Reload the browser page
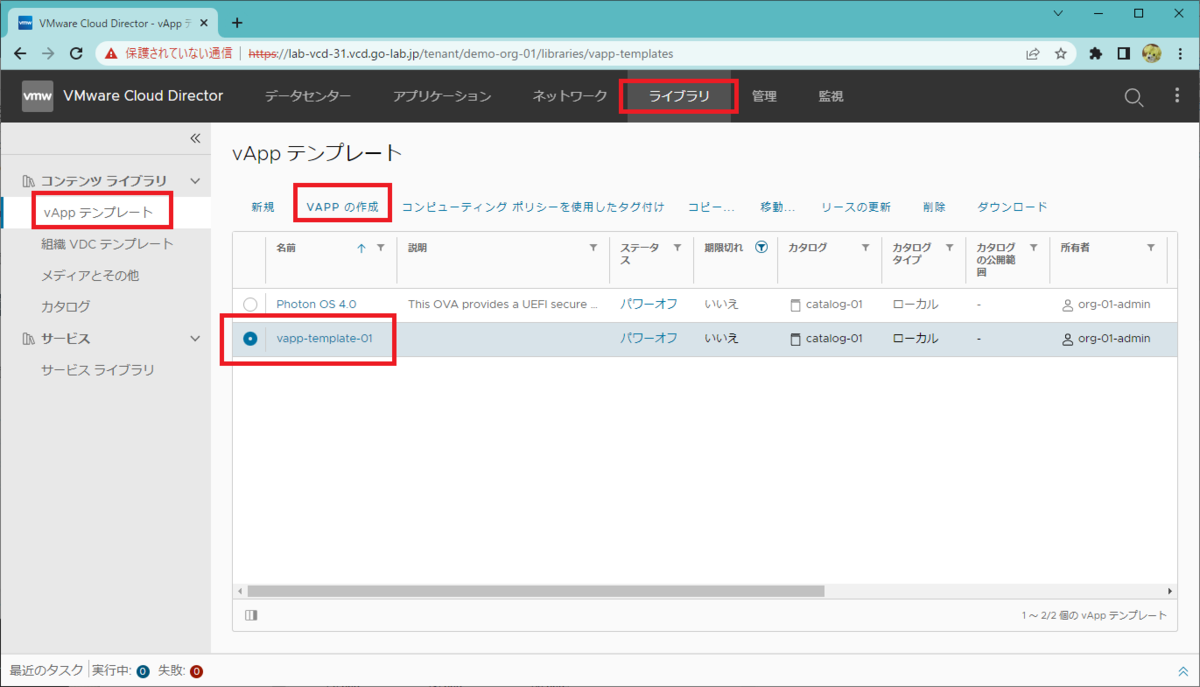 click(77, 53)
